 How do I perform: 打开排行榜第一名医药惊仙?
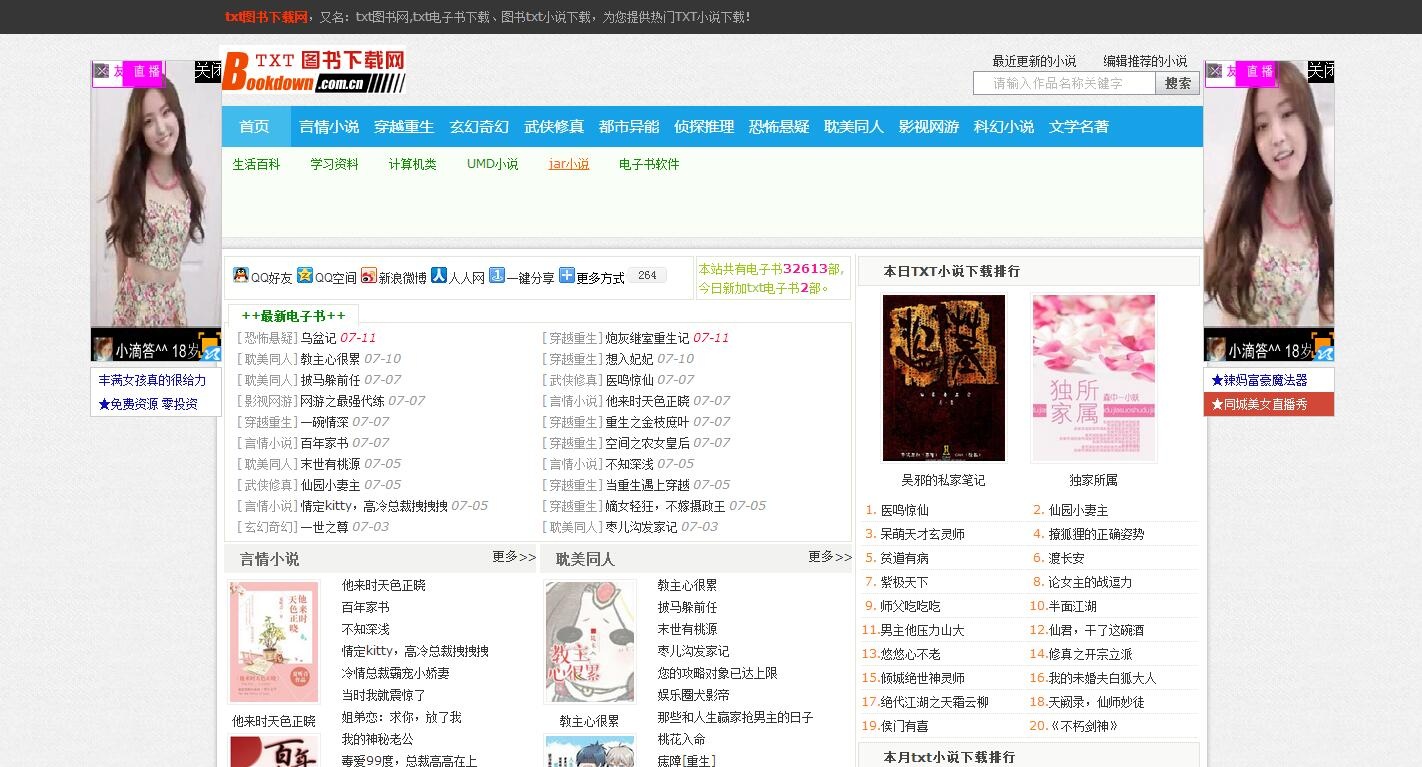tap(906, 509)
